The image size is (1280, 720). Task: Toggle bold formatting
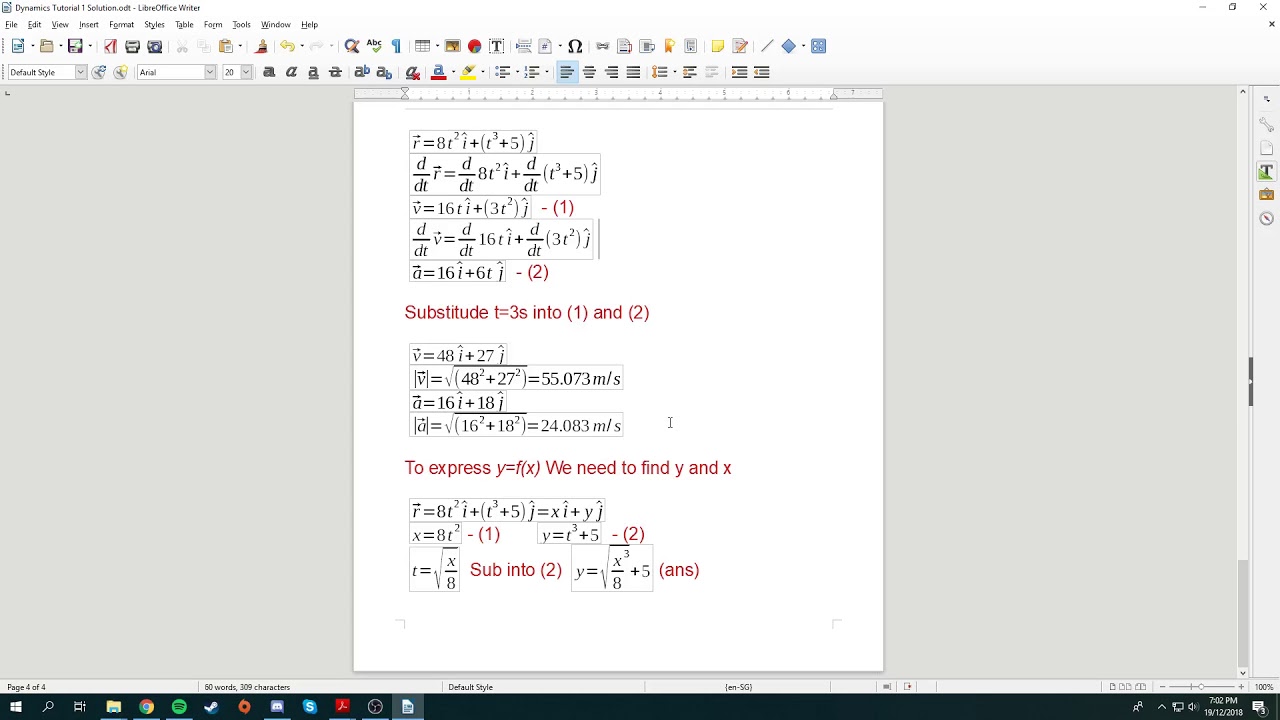[x=269, y=72]
